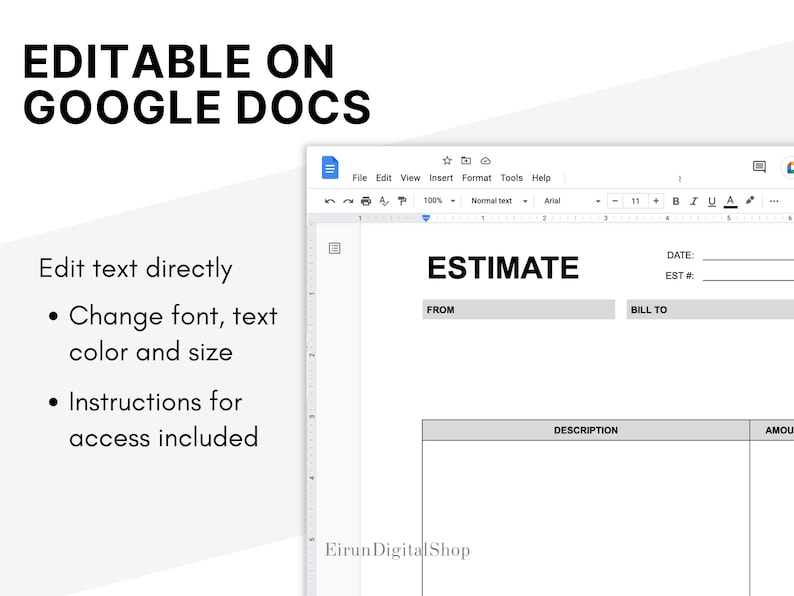Open the File menu
The width and height of the screenshot is (794, 596).
click(x=360, y=178)
